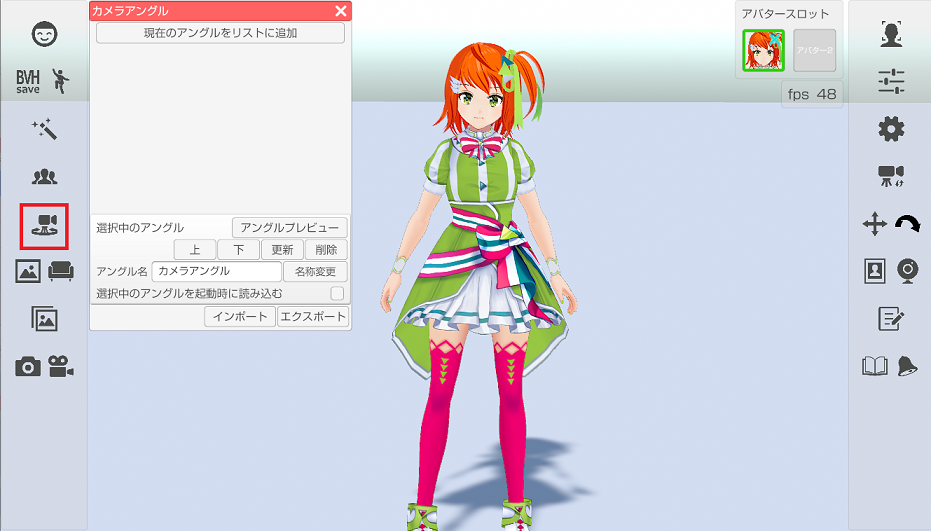Select the アバター2 empty slot
The height and width of the screenshot is (531, 931).
(815, 50)
